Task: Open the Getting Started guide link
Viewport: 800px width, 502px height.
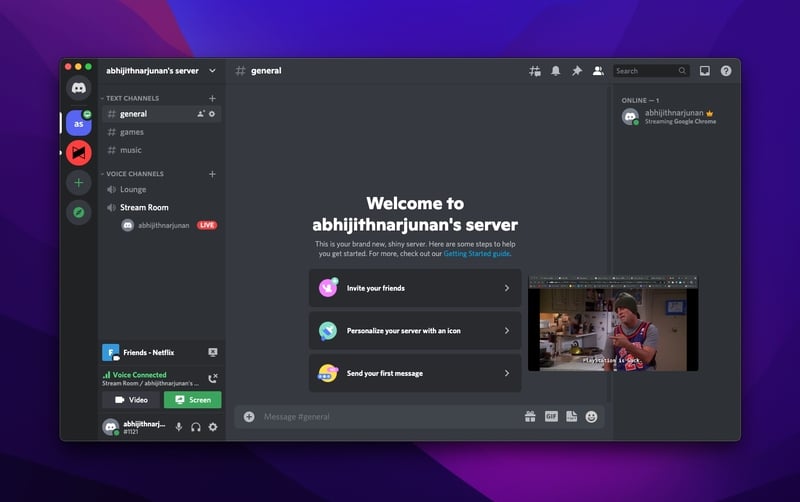Action: tap(477, 254)
